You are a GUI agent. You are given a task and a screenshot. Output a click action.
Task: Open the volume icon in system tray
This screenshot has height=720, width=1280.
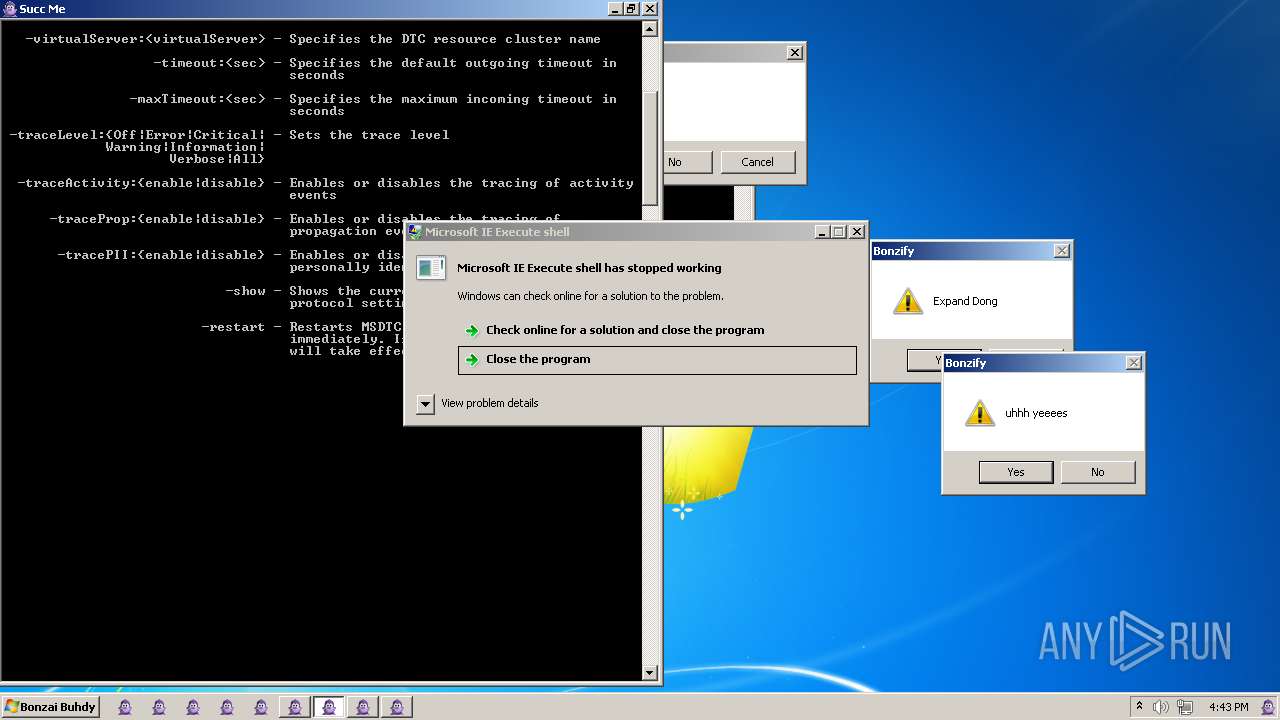pos(1160,707)
